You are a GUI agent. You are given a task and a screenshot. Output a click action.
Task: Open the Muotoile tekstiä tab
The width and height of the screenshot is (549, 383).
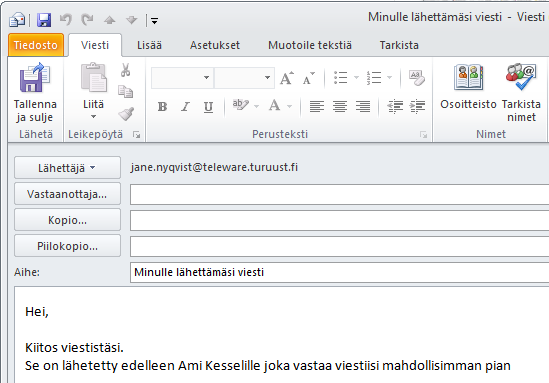310,45
